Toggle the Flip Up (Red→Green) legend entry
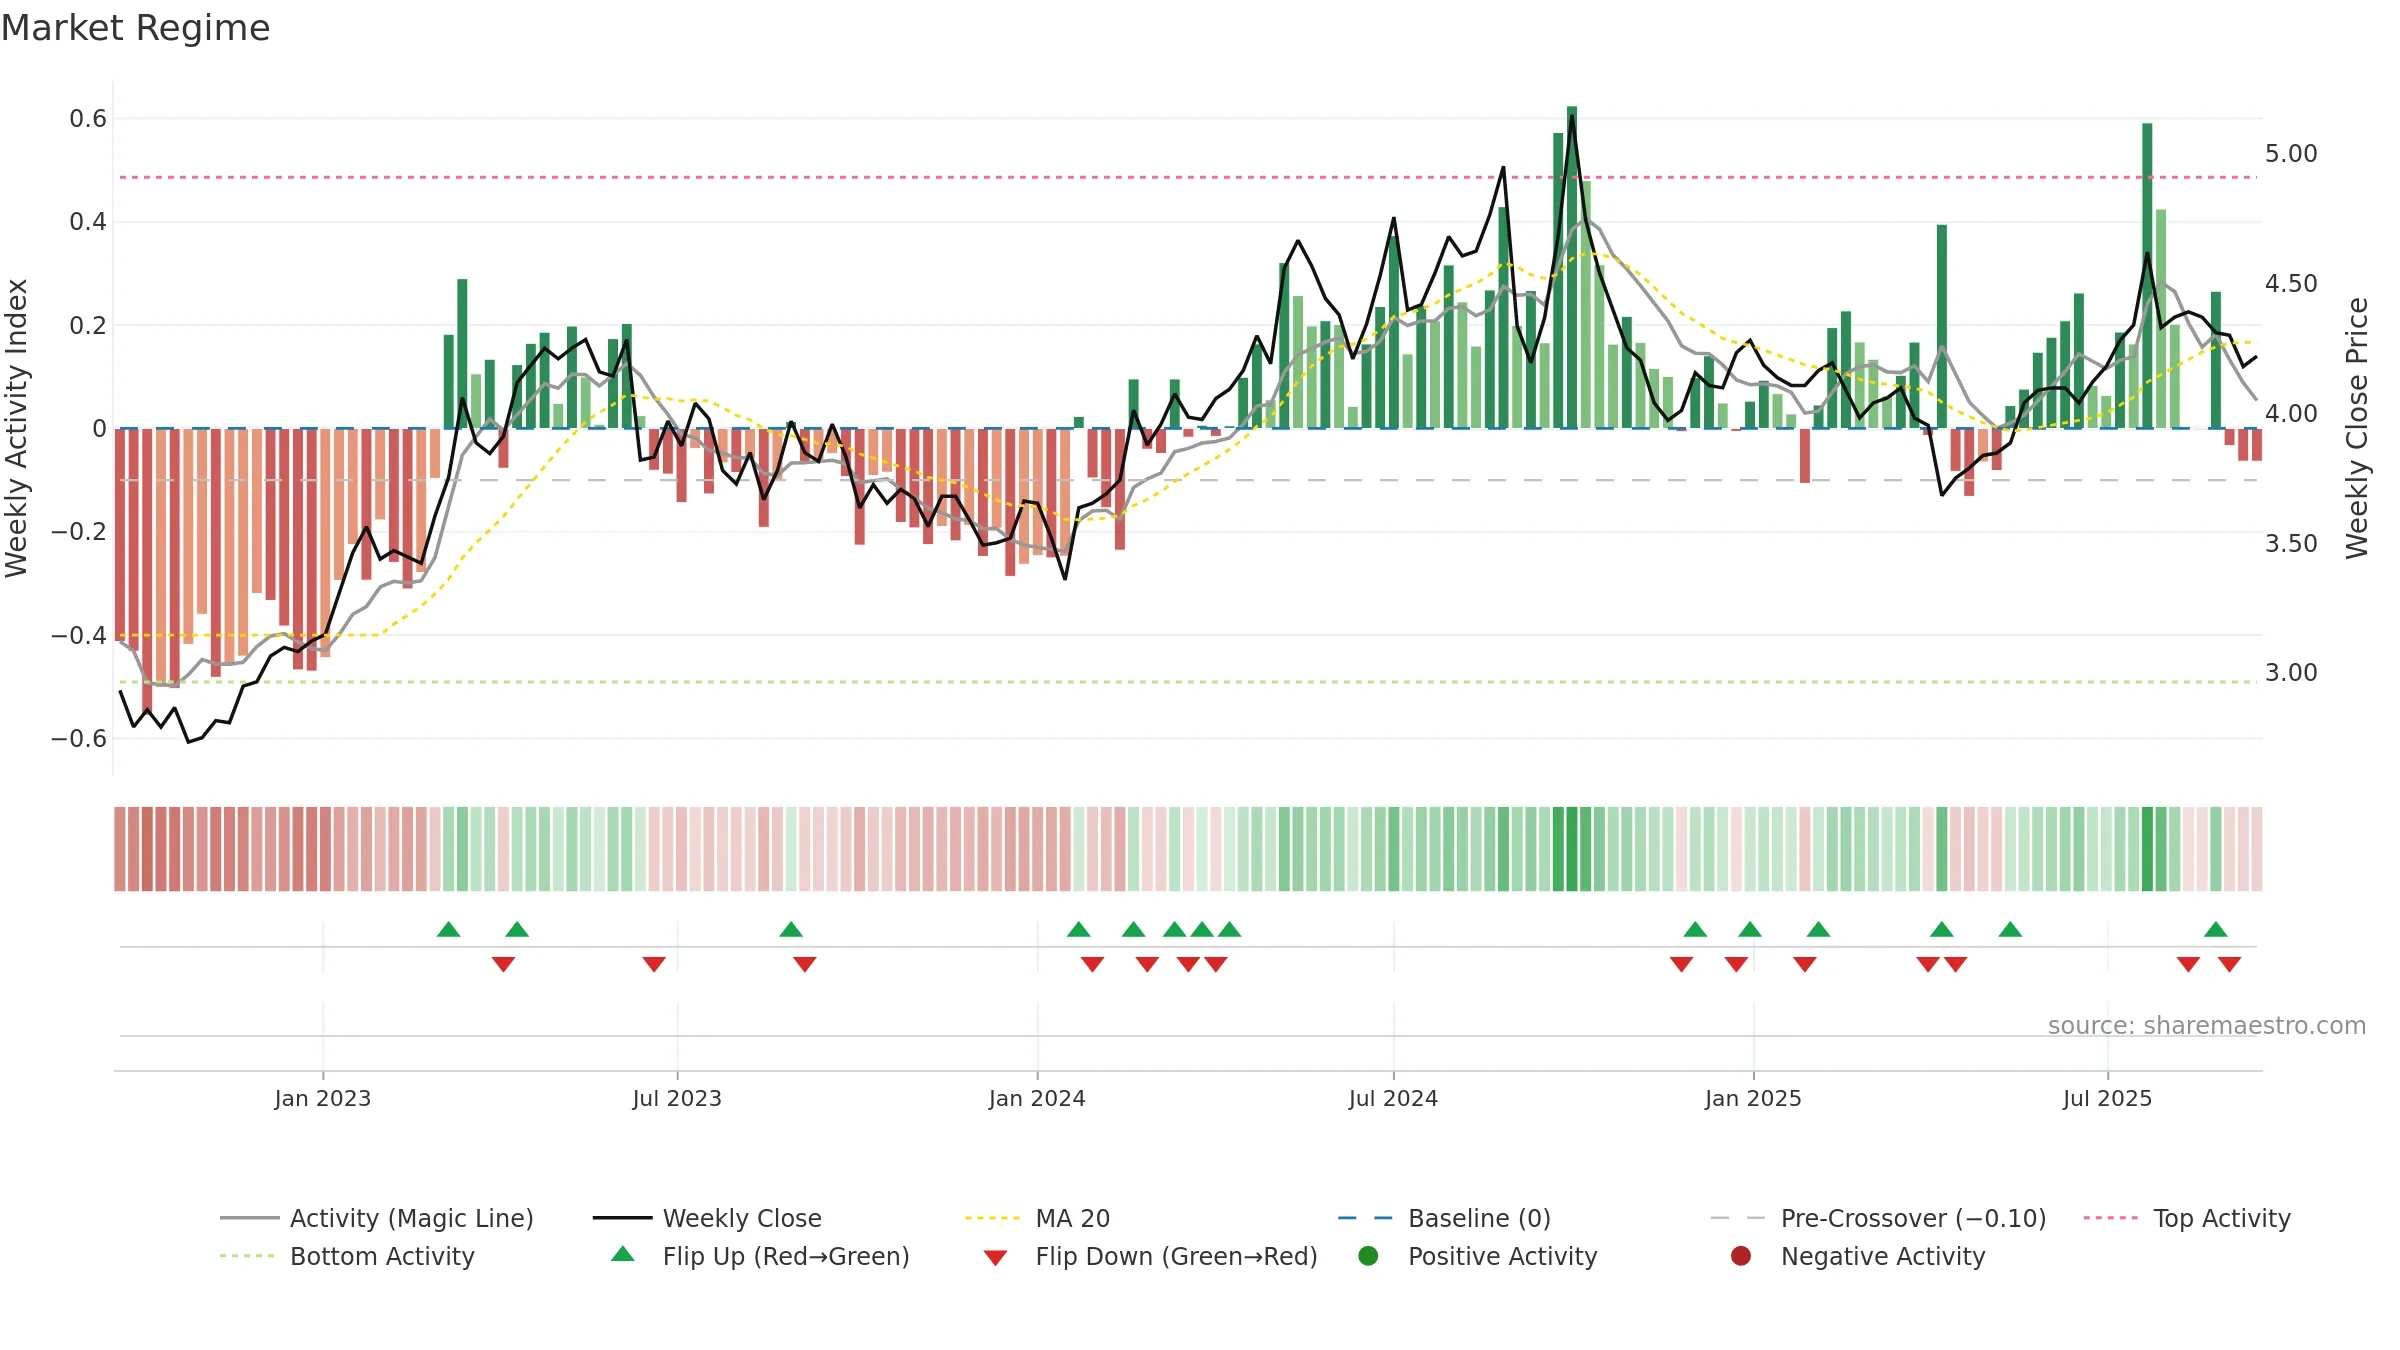2400x1350 pixels. (x=760, y=1256)
